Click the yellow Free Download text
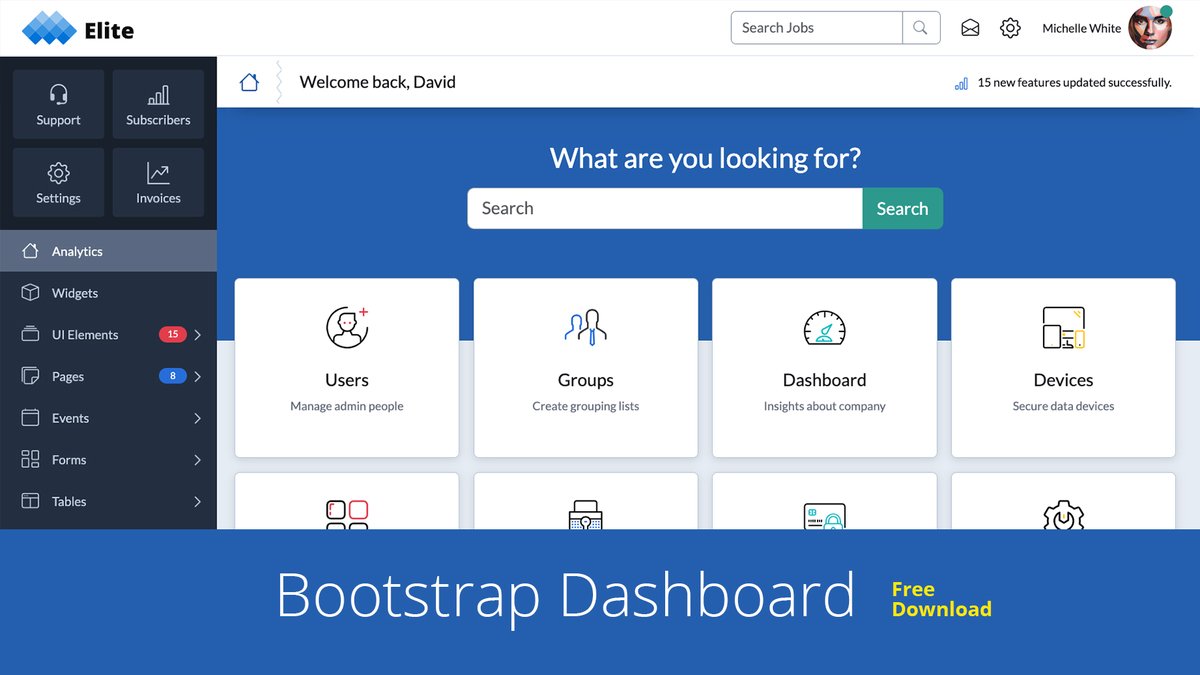The image size is (1200, 675). [x=941, y=599]
